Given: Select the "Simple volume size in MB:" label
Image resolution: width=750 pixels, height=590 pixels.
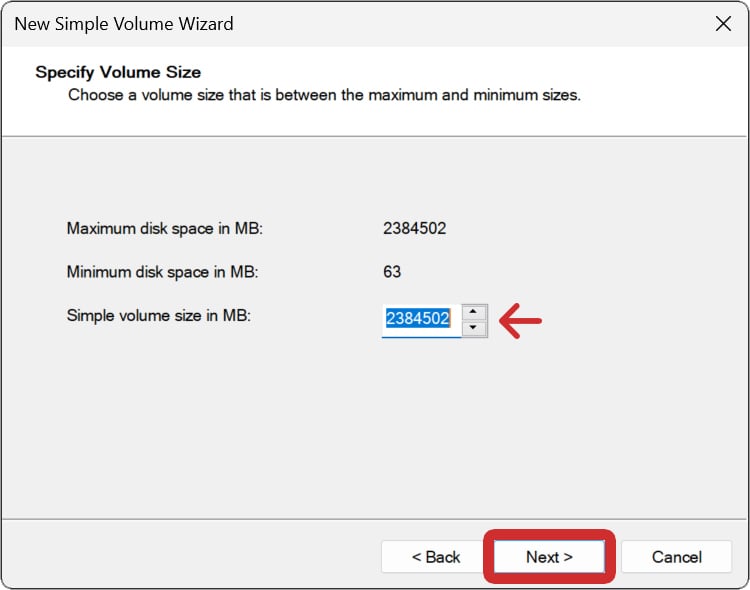Looking at the screenshot, I should (x=158, y=315).
